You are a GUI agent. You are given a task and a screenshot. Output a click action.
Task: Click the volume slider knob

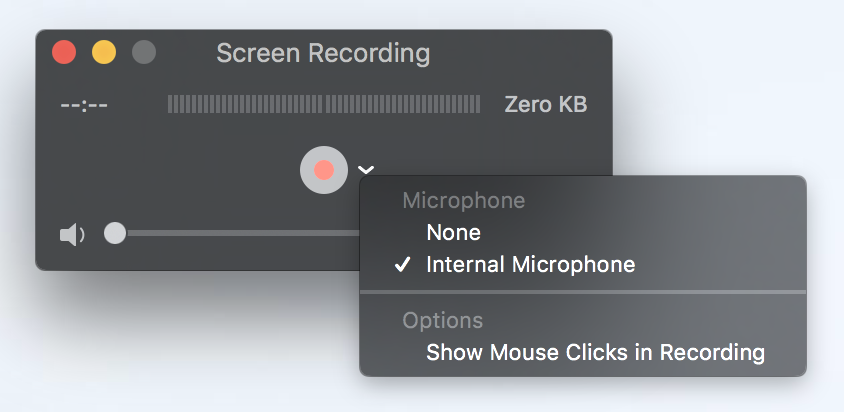[x=115, y=233]
